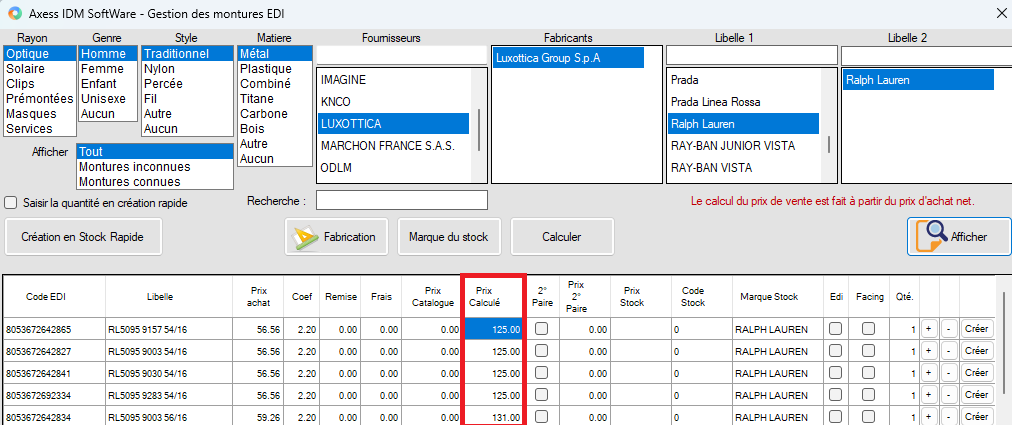This screenshot has width=1012, height=425.
Task: Tick 2° Paire checkbox for RL5095 9157
Action: pyautogui.click(x=541, y=328)
